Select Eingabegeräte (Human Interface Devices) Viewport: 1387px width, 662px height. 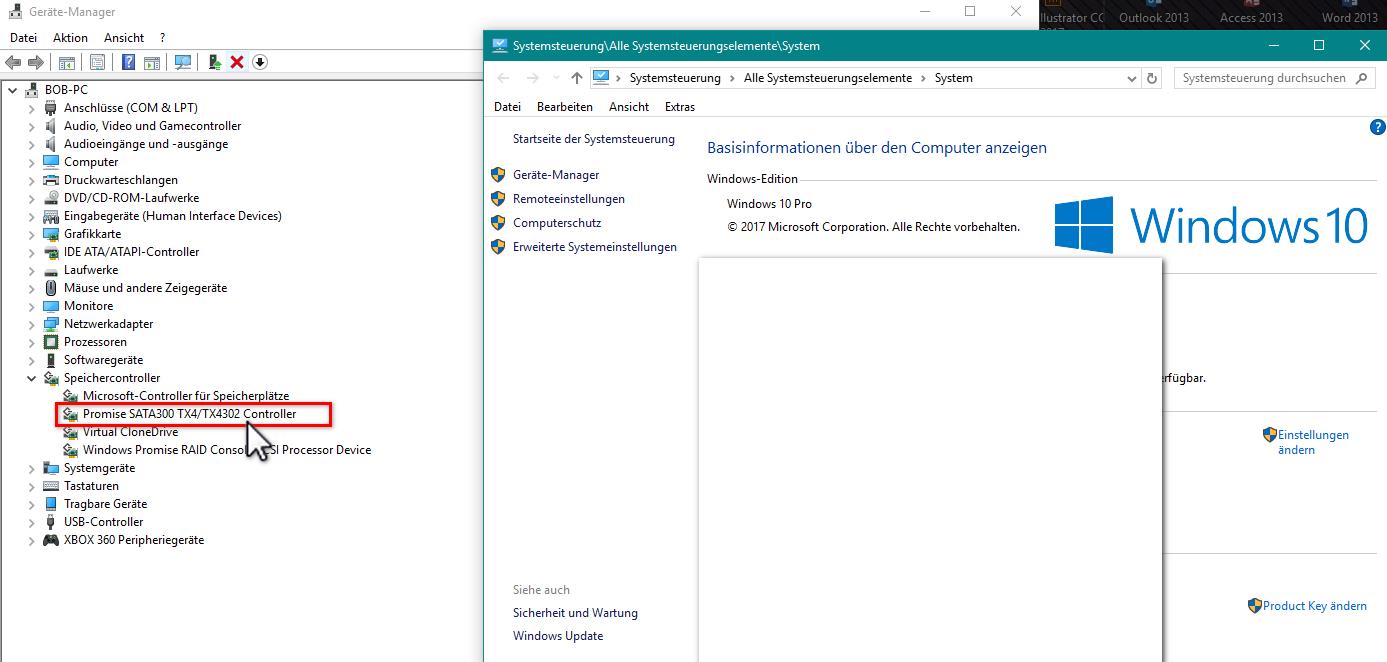click(172, 216)
